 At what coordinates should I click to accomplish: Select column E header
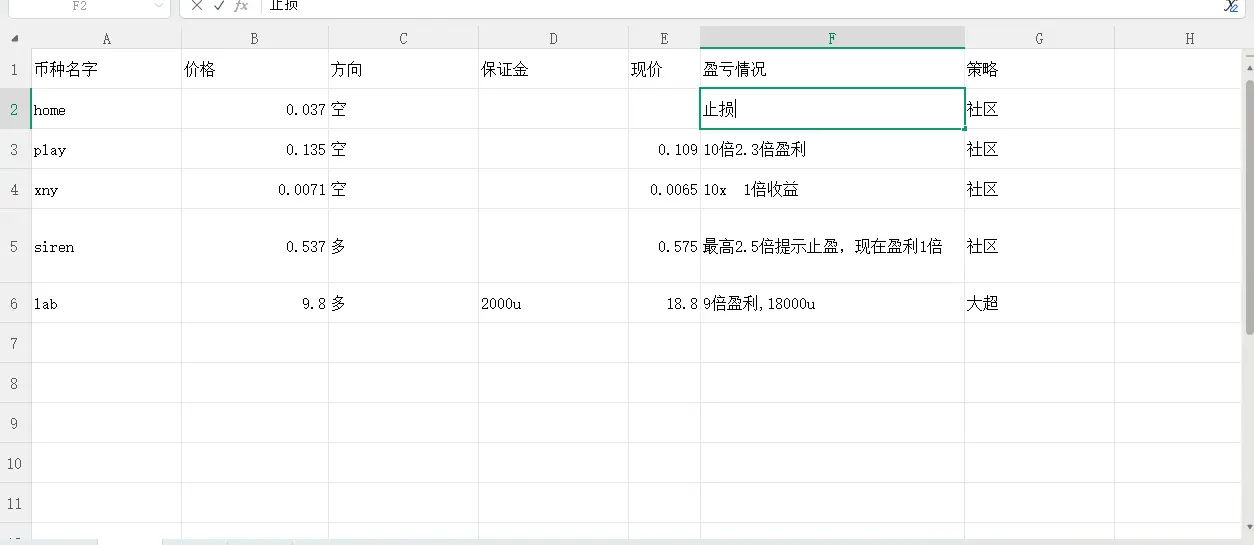click(x=664, y=39)
